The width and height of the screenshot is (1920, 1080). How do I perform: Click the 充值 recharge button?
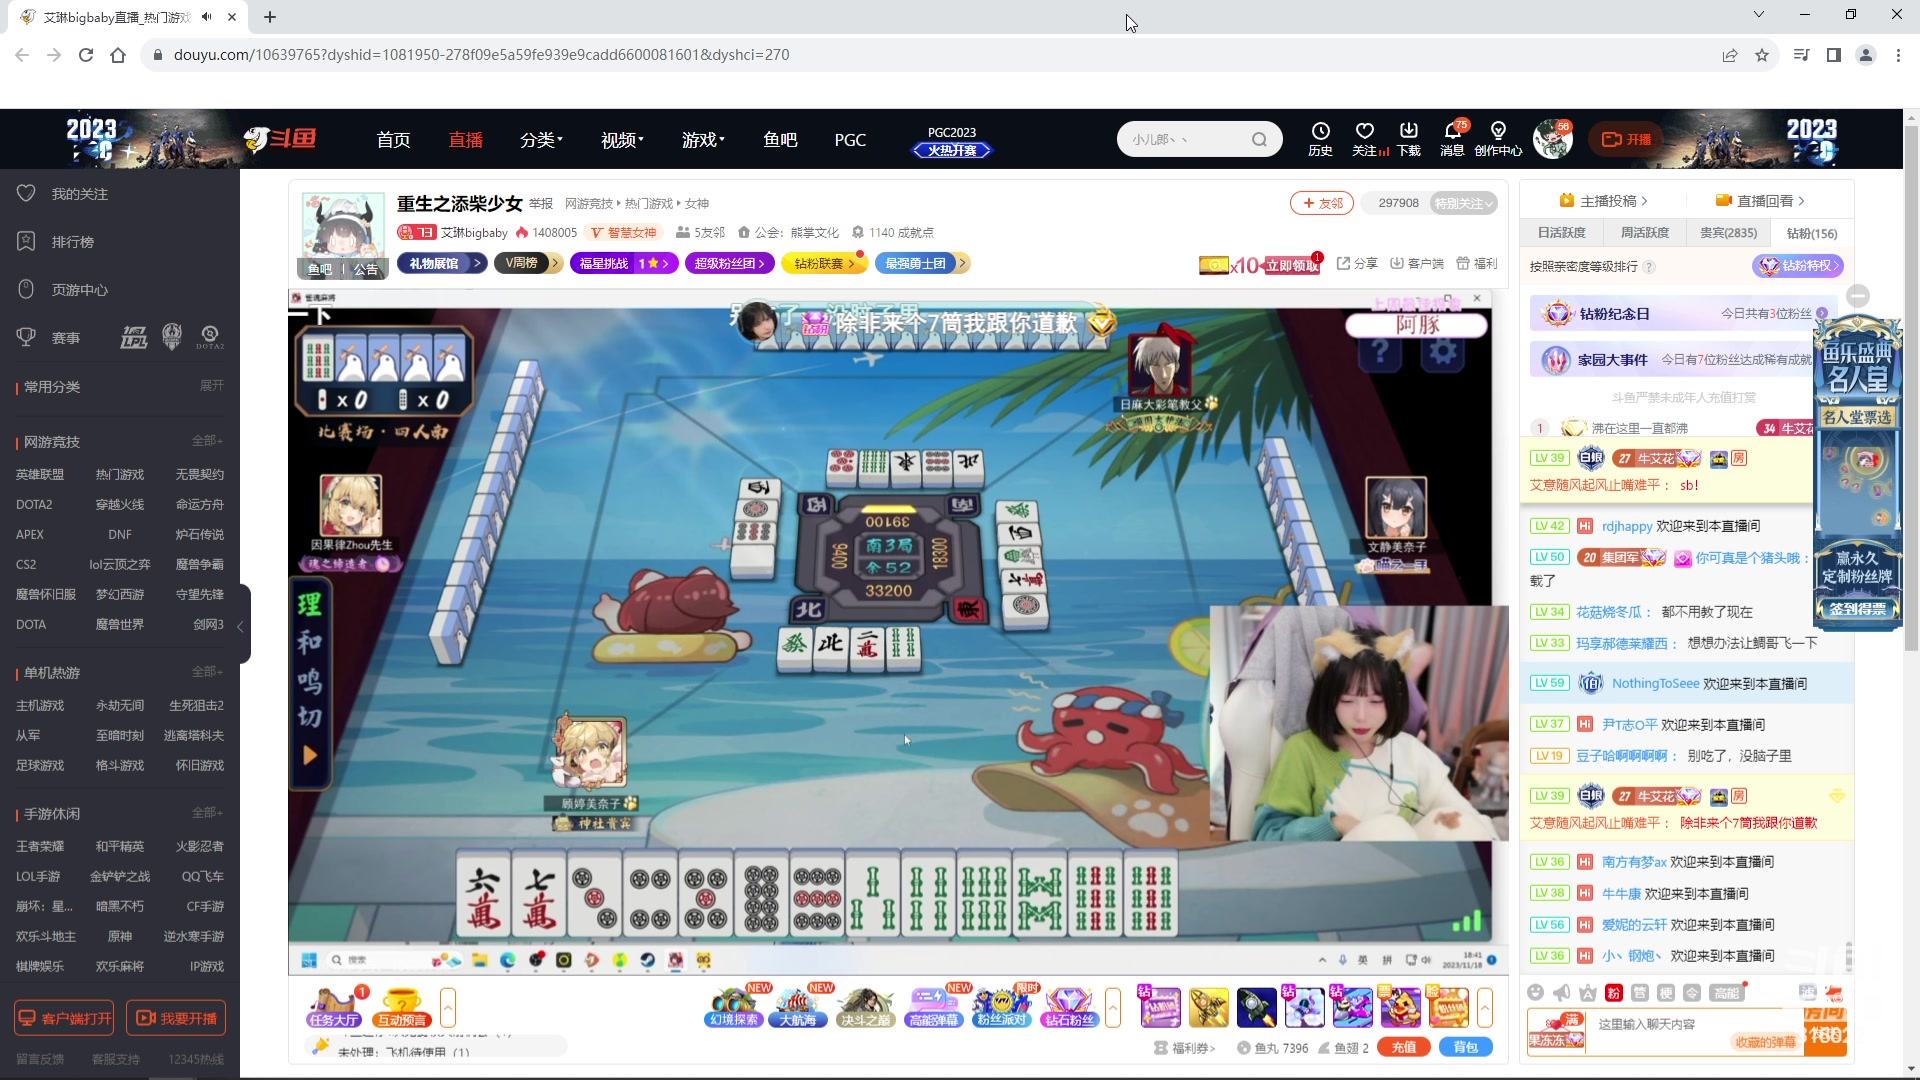tap(1404, 1047)
